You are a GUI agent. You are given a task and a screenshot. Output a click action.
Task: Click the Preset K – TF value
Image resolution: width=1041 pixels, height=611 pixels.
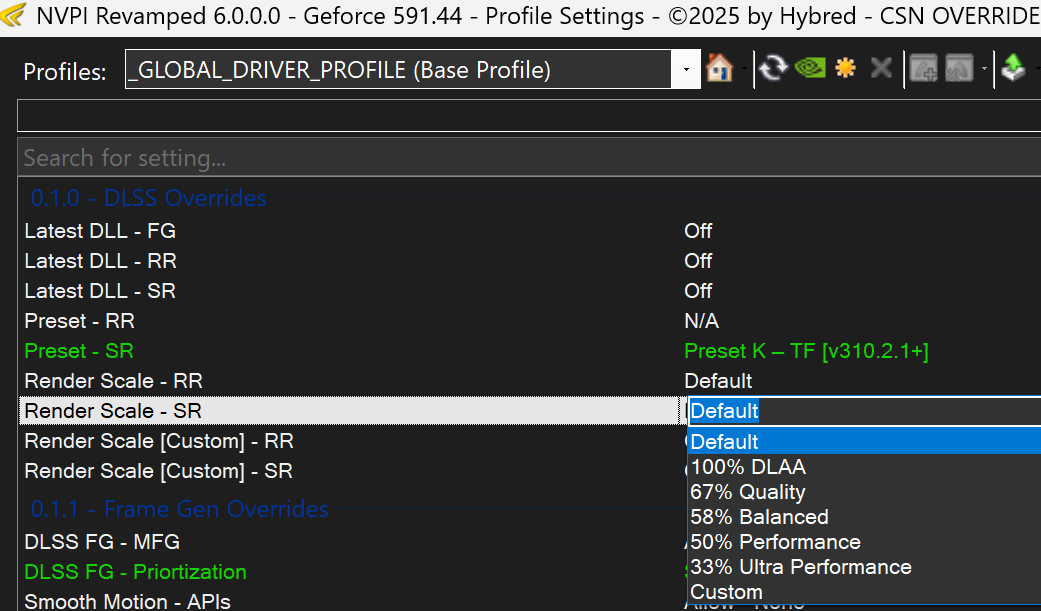click(x=807, y=351)
